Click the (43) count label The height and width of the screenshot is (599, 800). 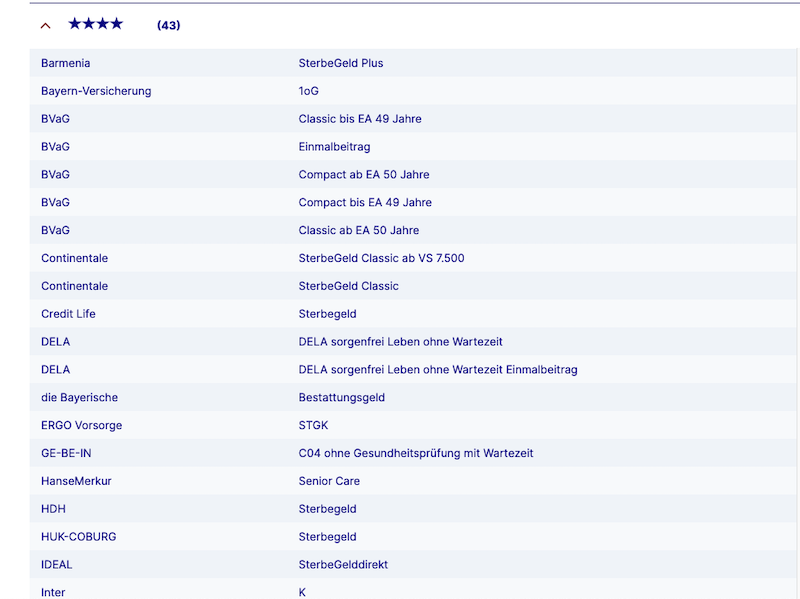tap(168, 25)
